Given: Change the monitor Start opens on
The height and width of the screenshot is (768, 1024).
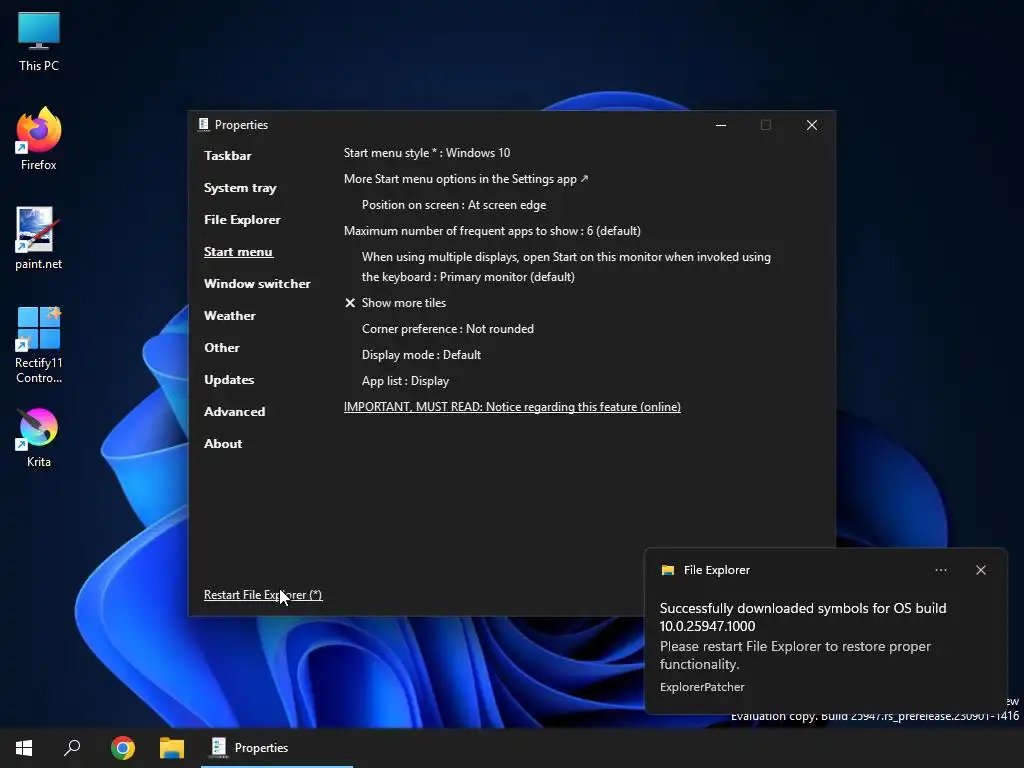Looking at the screenshot, I should tap(566, 267).
